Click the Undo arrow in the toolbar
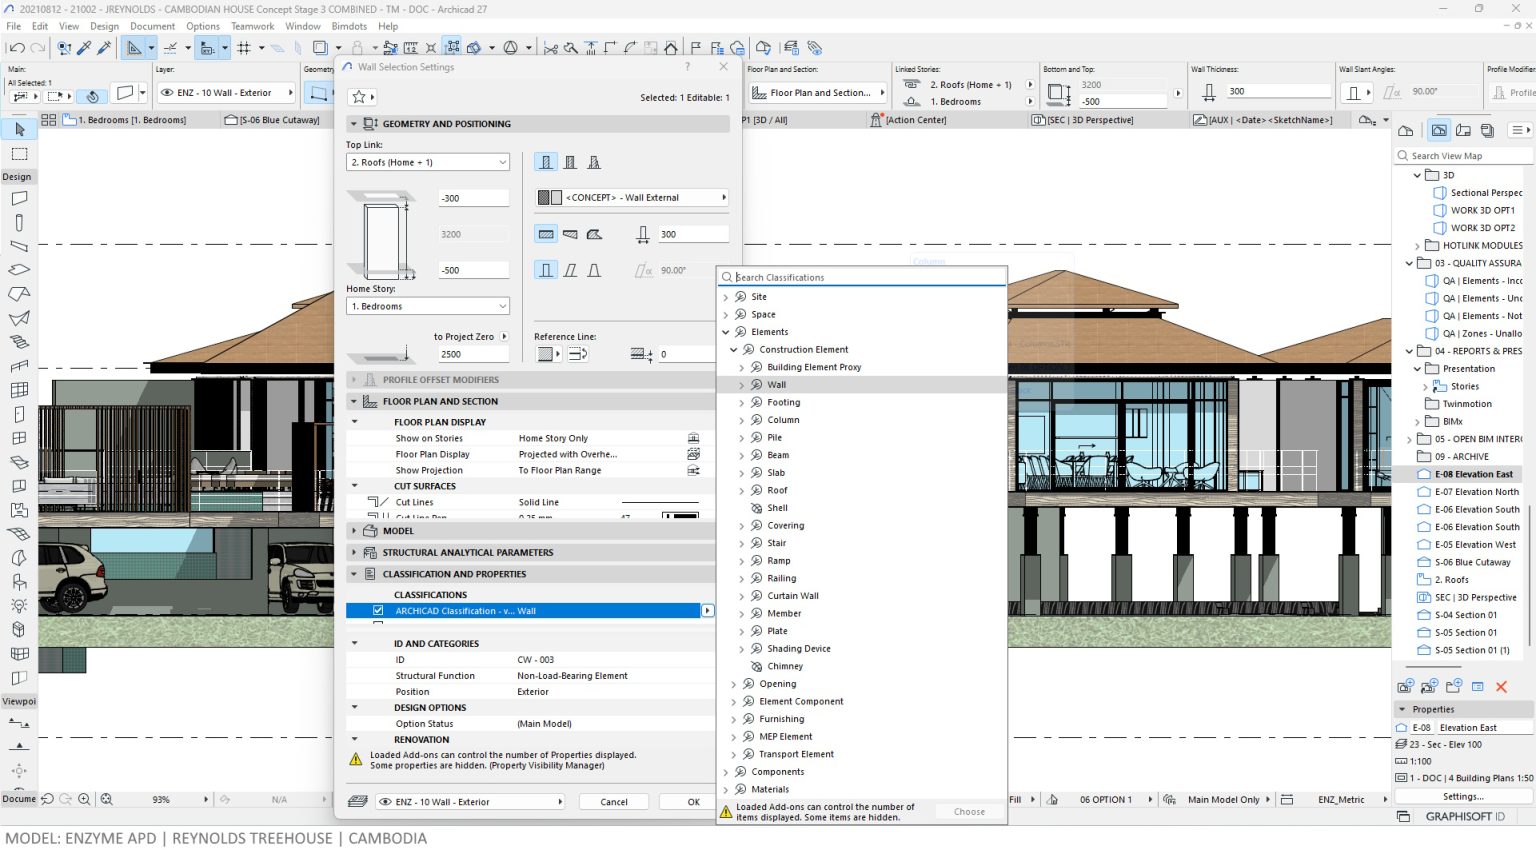The image size is (1536, 850). pos(16,48)
